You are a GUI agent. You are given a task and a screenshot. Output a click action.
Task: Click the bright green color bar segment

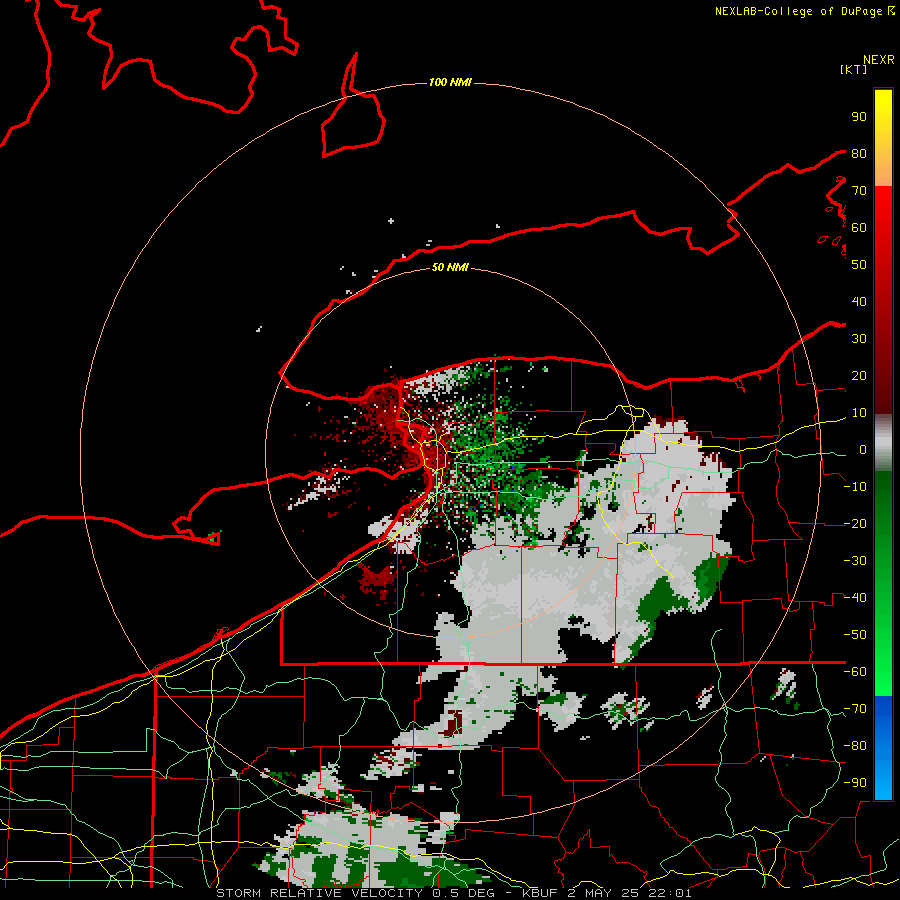[883, 584]
